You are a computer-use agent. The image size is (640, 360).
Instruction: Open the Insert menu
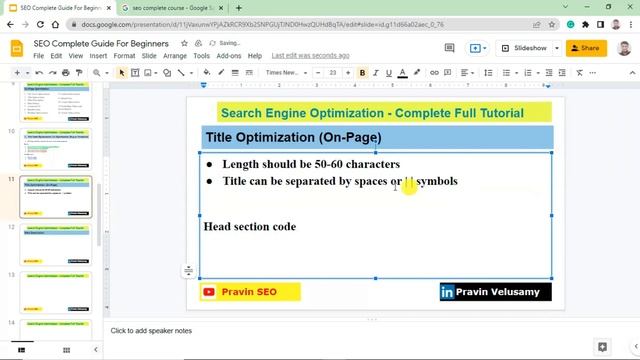tap(98, 56)
